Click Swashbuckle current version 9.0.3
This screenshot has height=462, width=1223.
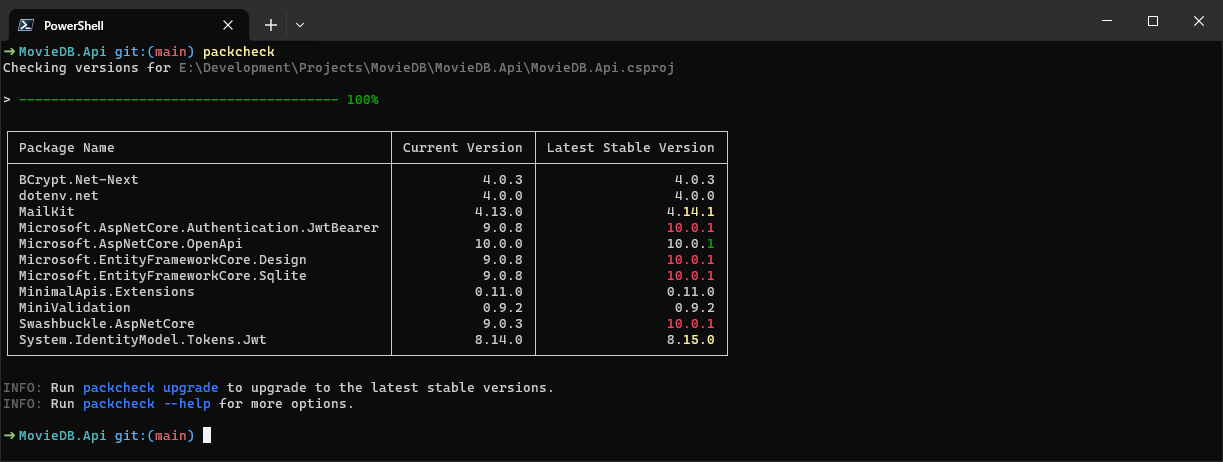click(x=503, y=324)
